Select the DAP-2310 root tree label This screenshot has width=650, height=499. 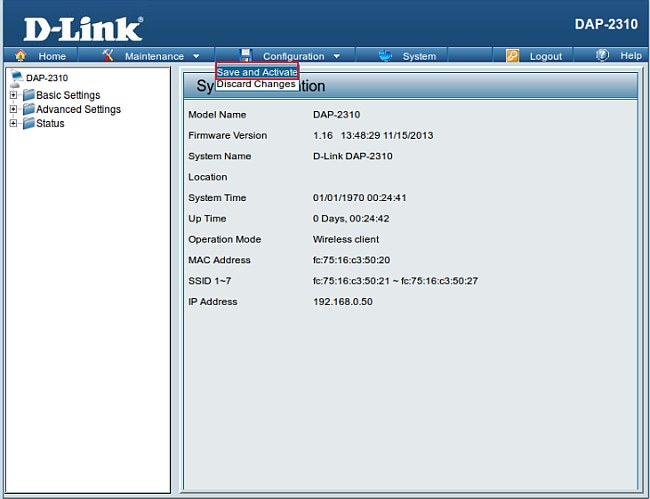(x=47, y=78)
